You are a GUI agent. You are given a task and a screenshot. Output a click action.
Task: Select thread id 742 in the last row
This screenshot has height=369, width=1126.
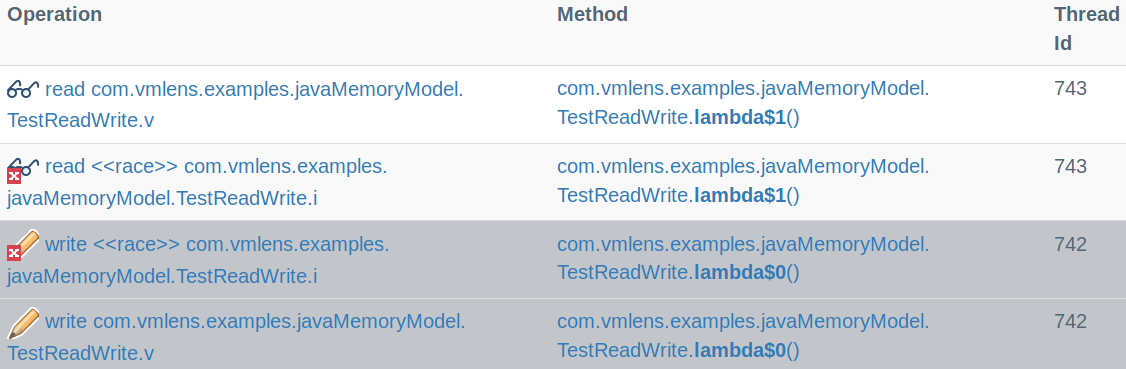[1071, 322]
